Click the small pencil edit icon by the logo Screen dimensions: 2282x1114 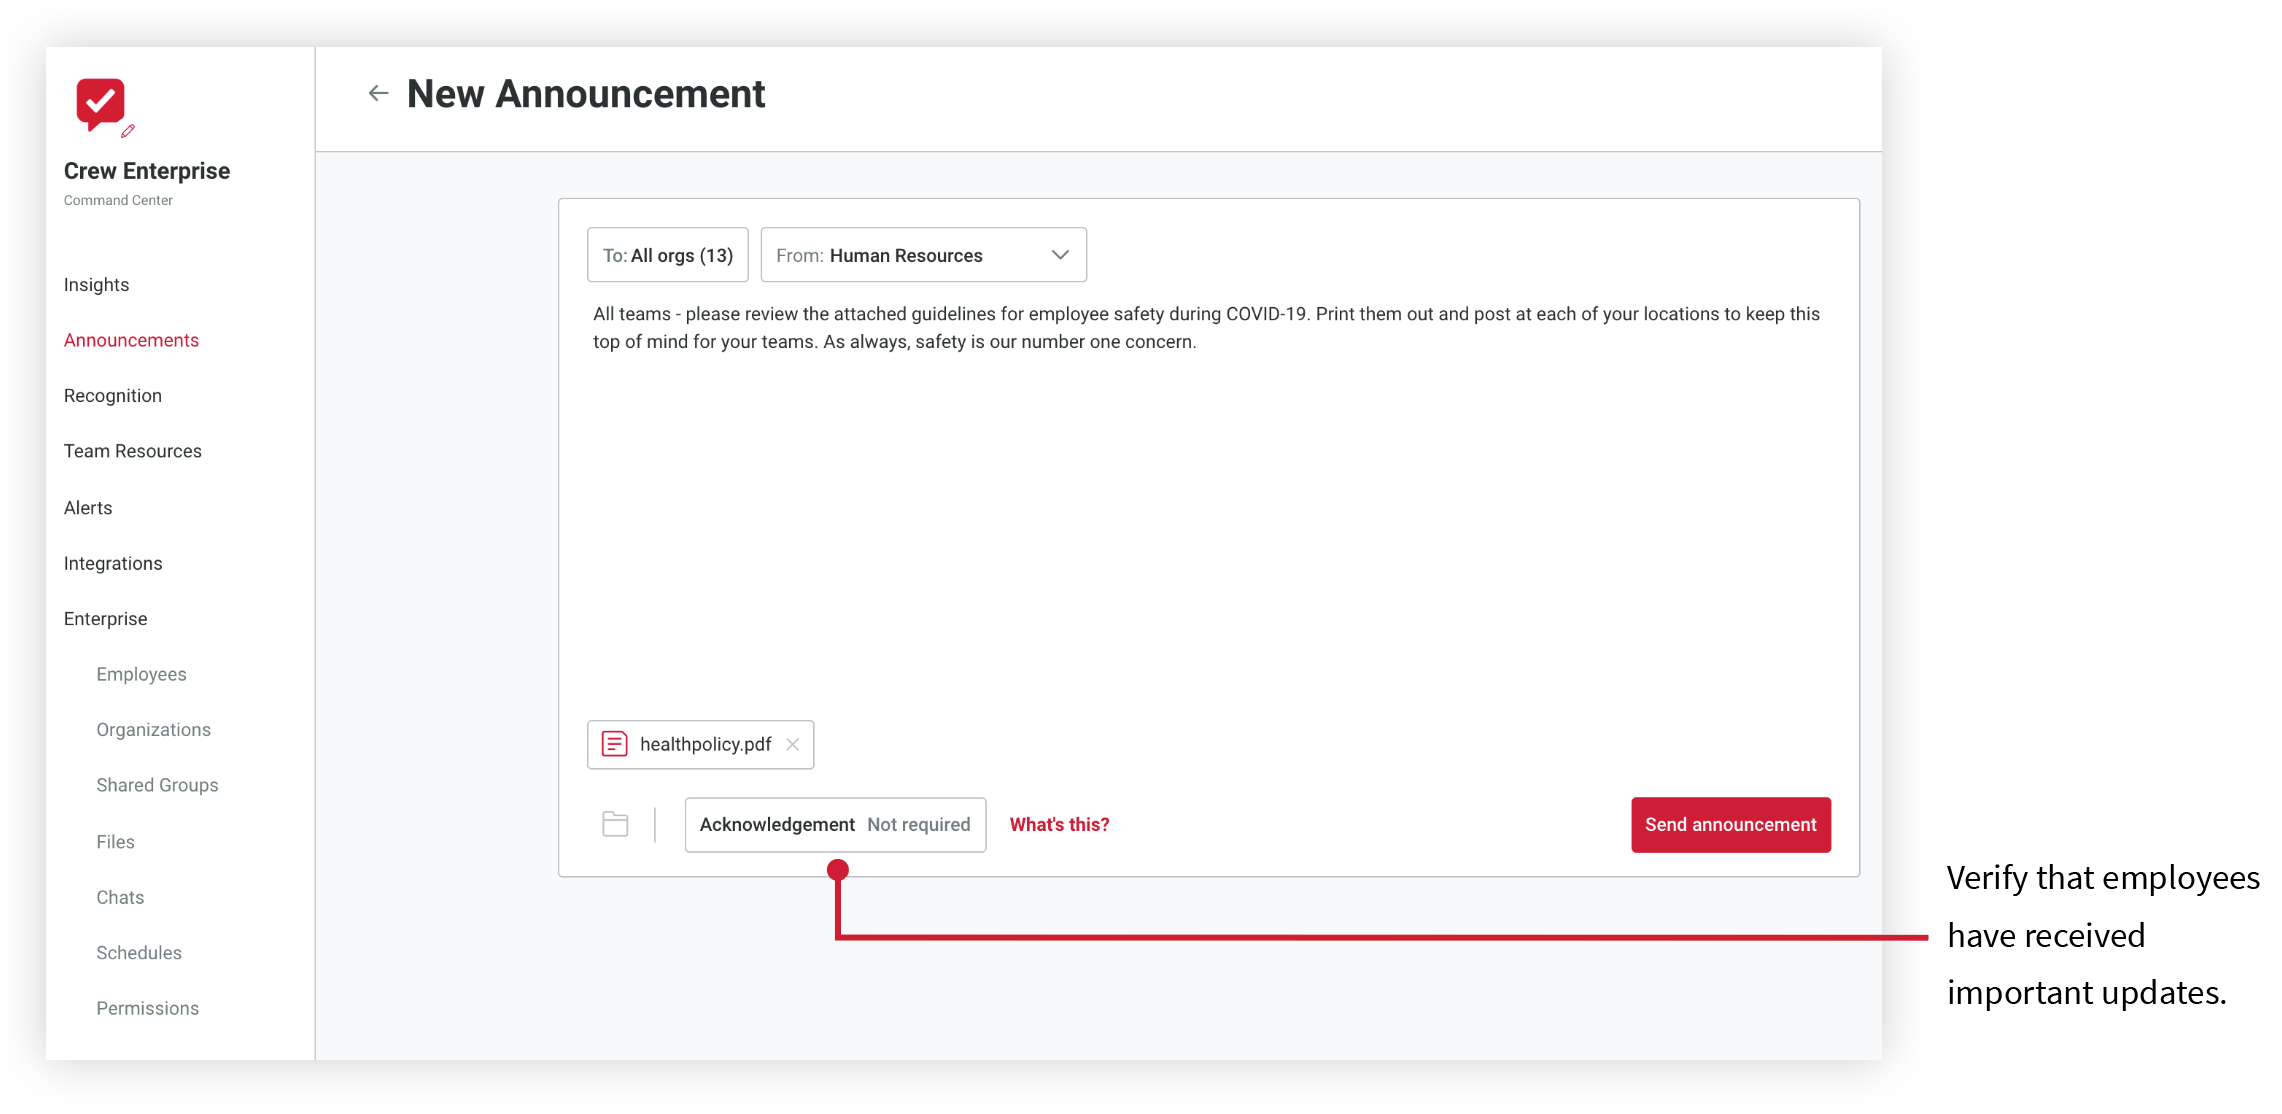tap(128, 131)
